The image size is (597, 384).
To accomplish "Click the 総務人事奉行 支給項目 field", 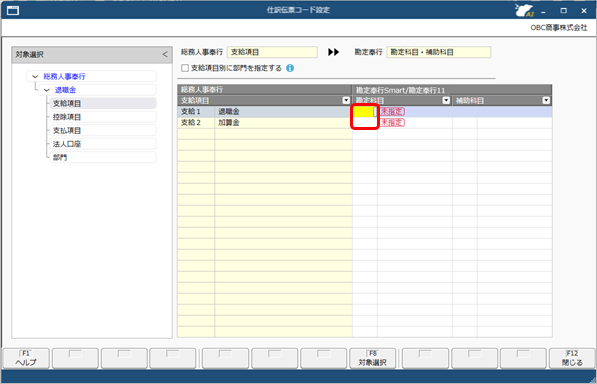I will pyautogui.click(x=272, y=52).
